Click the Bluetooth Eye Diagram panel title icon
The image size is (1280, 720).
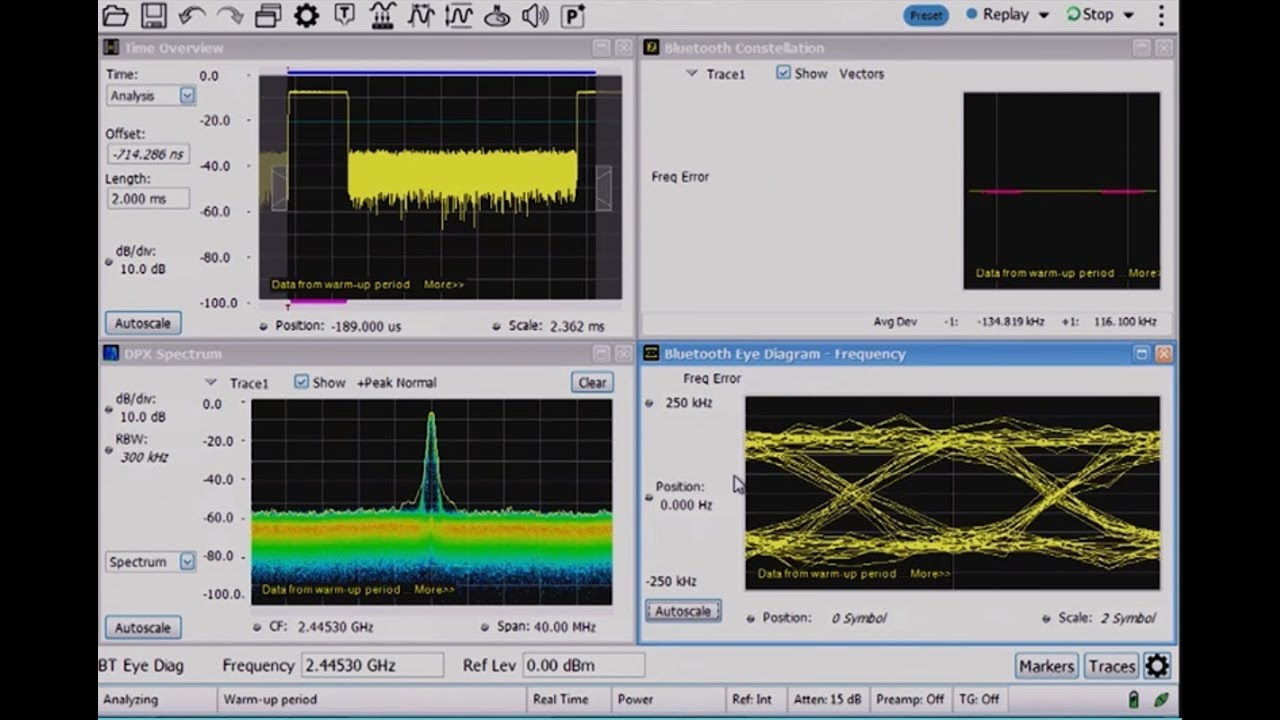tap(651, 354)
